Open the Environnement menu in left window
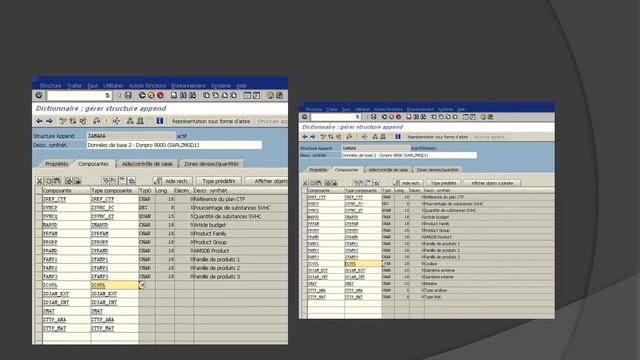The image size is (640, 360). tap(189, 86)
